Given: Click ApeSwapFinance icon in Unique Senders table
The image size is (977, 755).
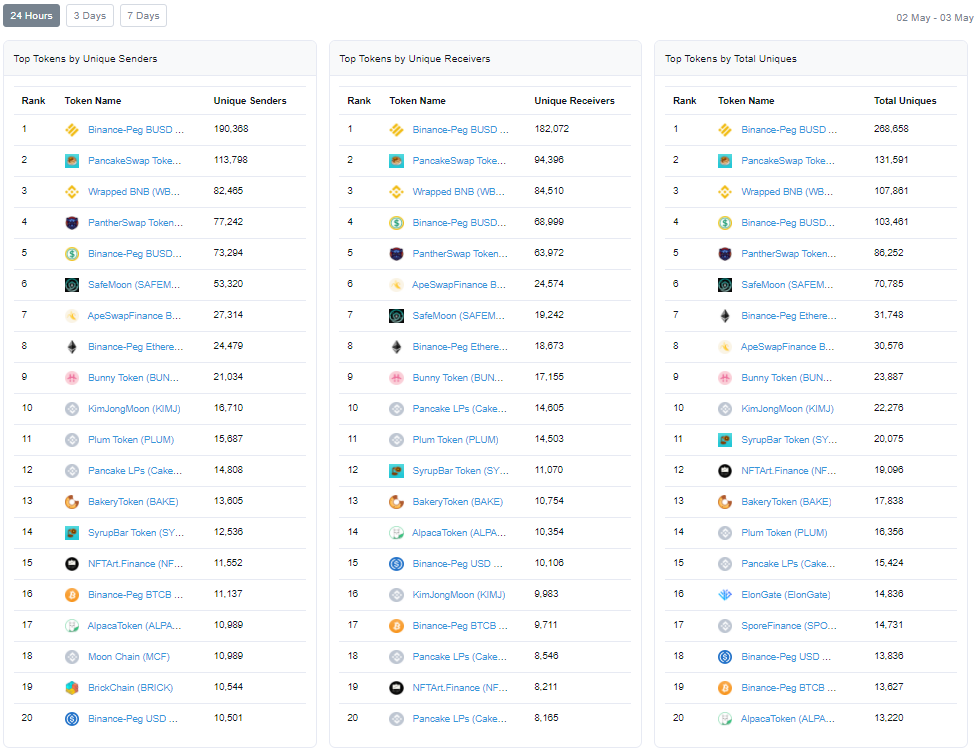Looking at the screenshot, I should pos(72,316).
